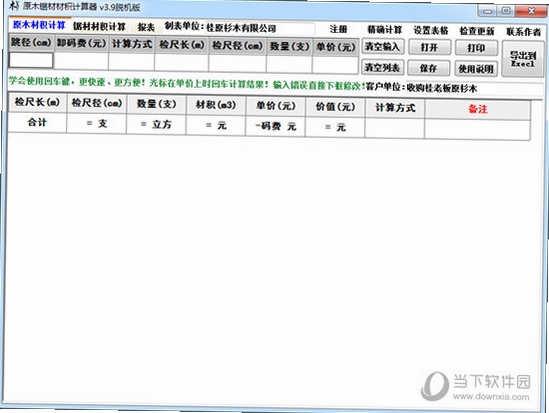Open the 锯材材积计算 tab

click(99, 26)
